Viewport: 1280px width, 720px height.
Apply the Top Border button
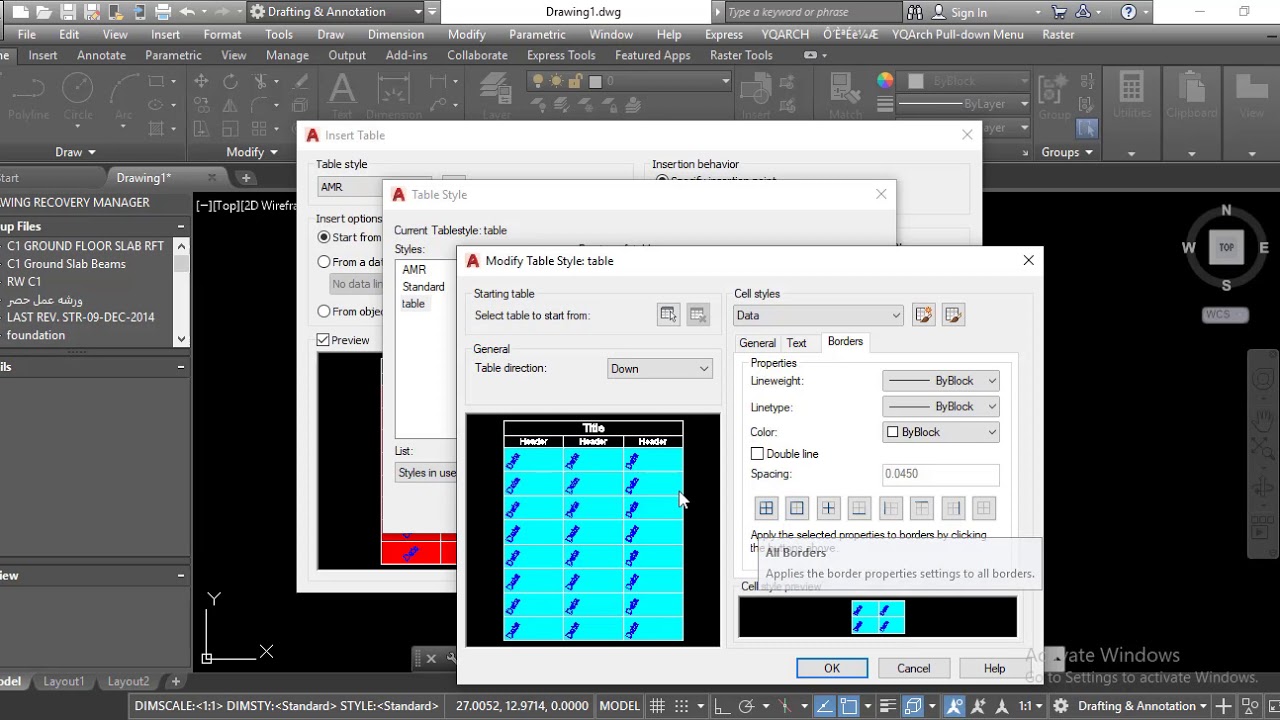coord(921,508)
